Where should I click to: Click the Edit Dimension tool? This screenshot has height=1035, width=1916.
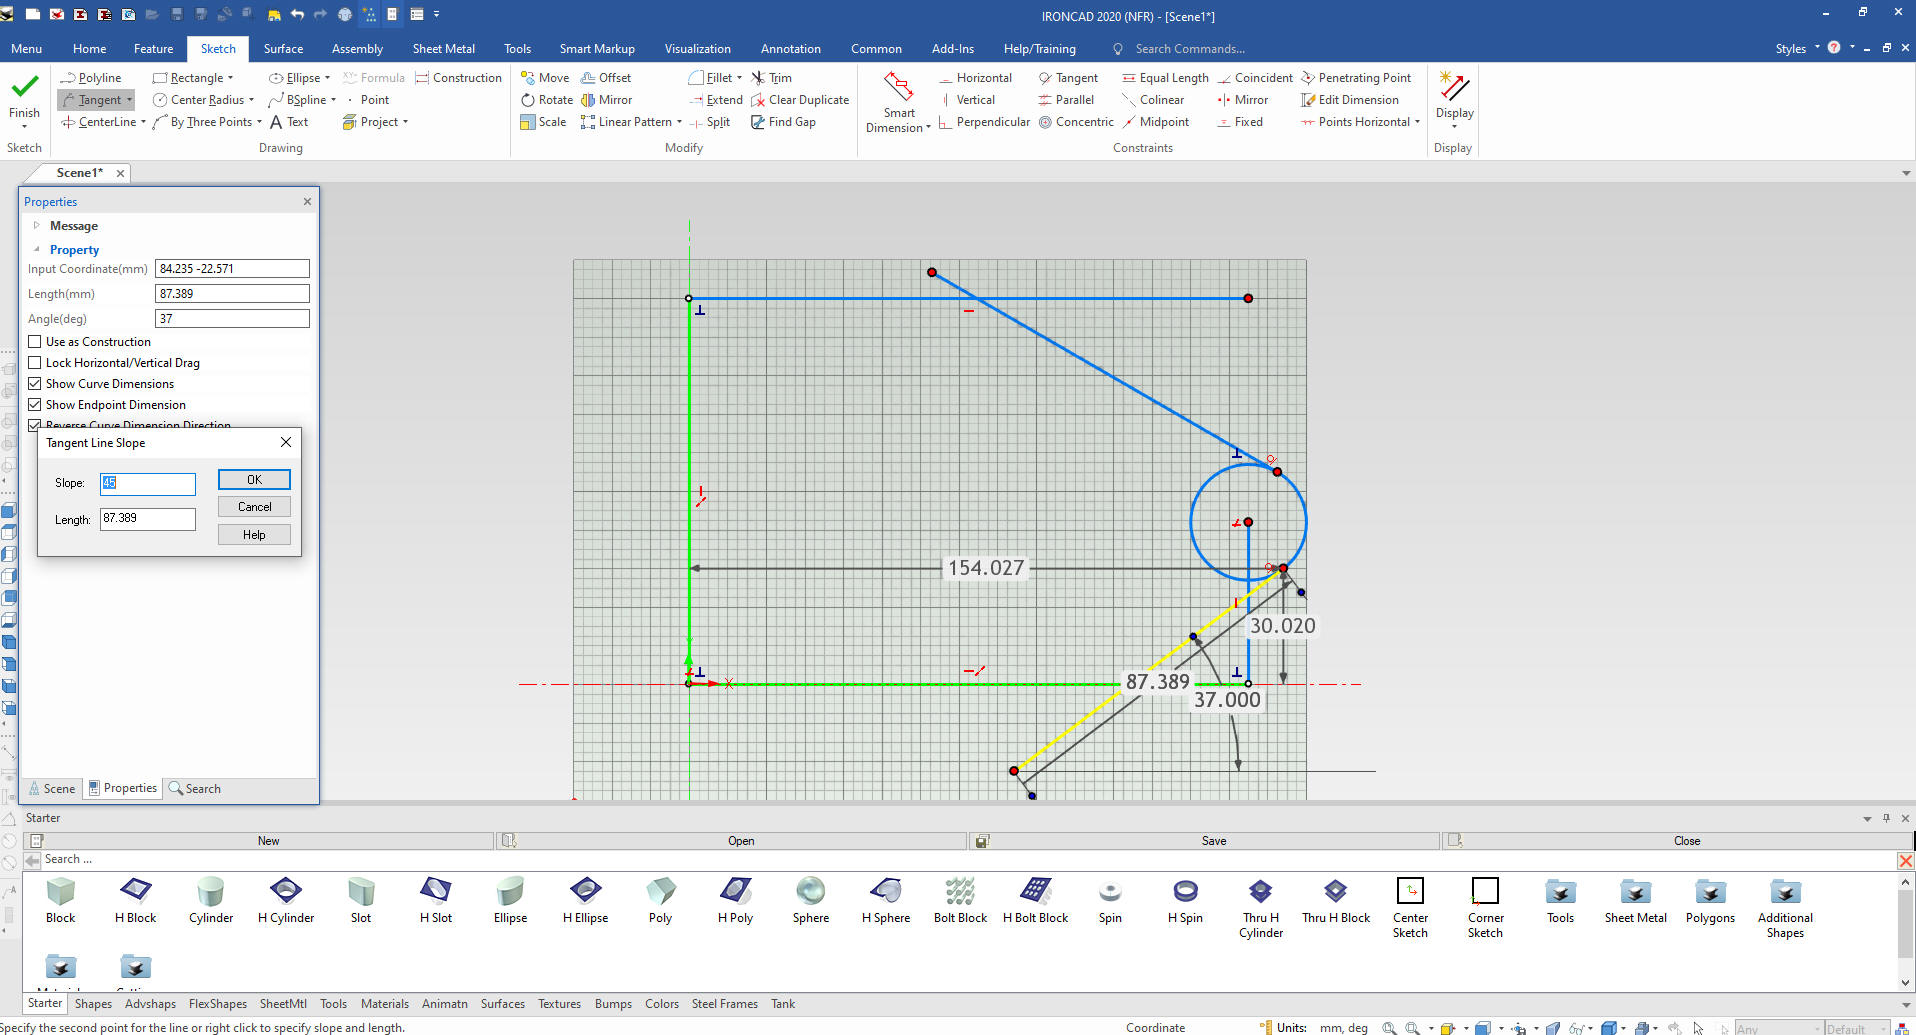tap(1349, 100)
